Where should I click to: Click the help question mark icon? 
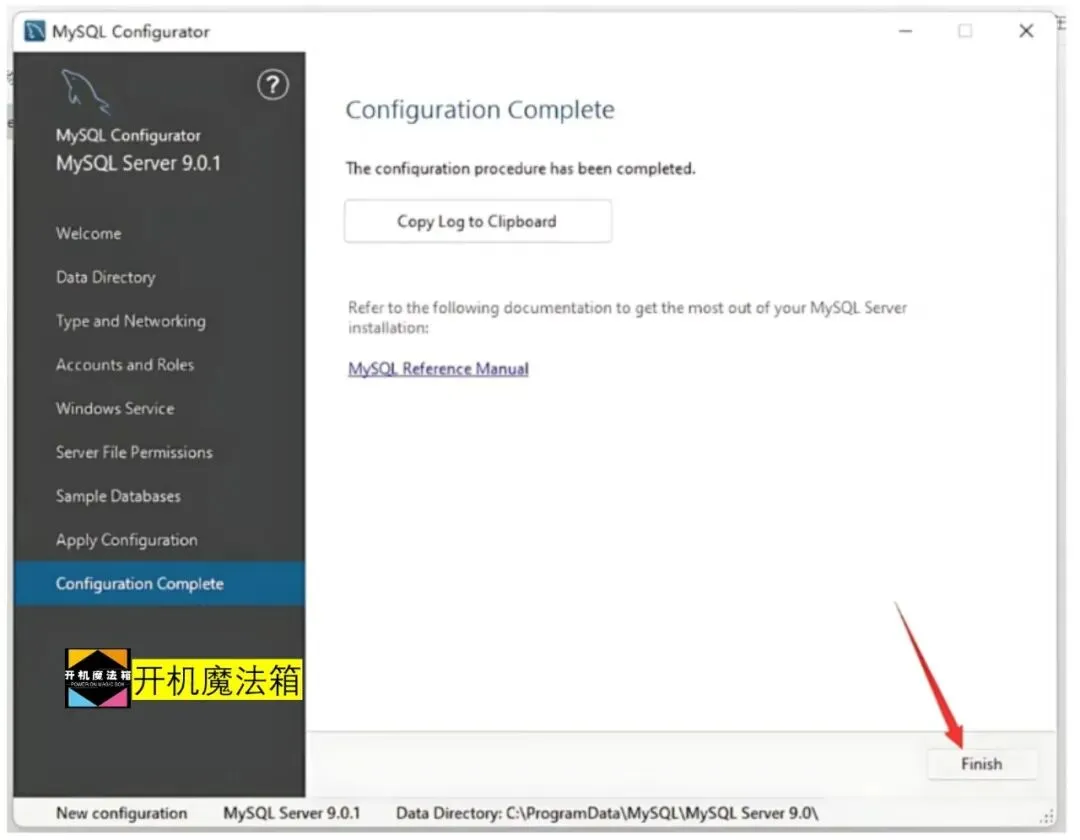click(x=273, y=85)
